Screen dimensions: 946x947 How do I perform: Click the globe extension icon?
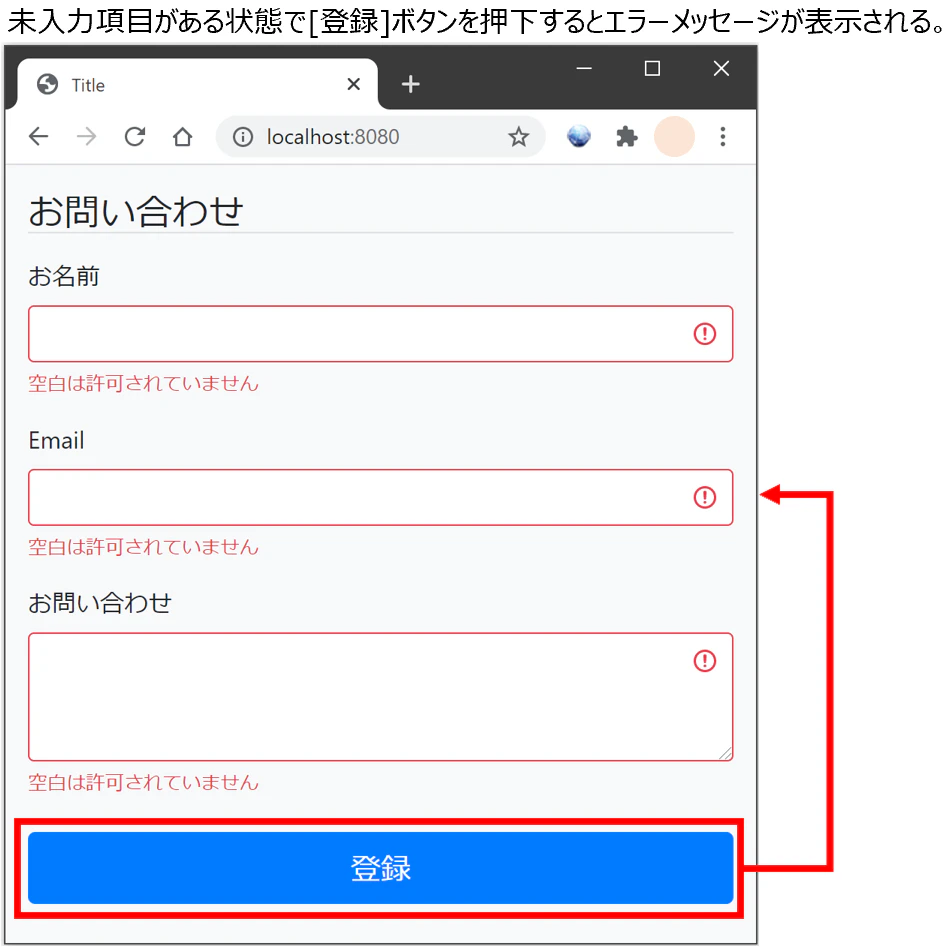click(x=578, y=137)
